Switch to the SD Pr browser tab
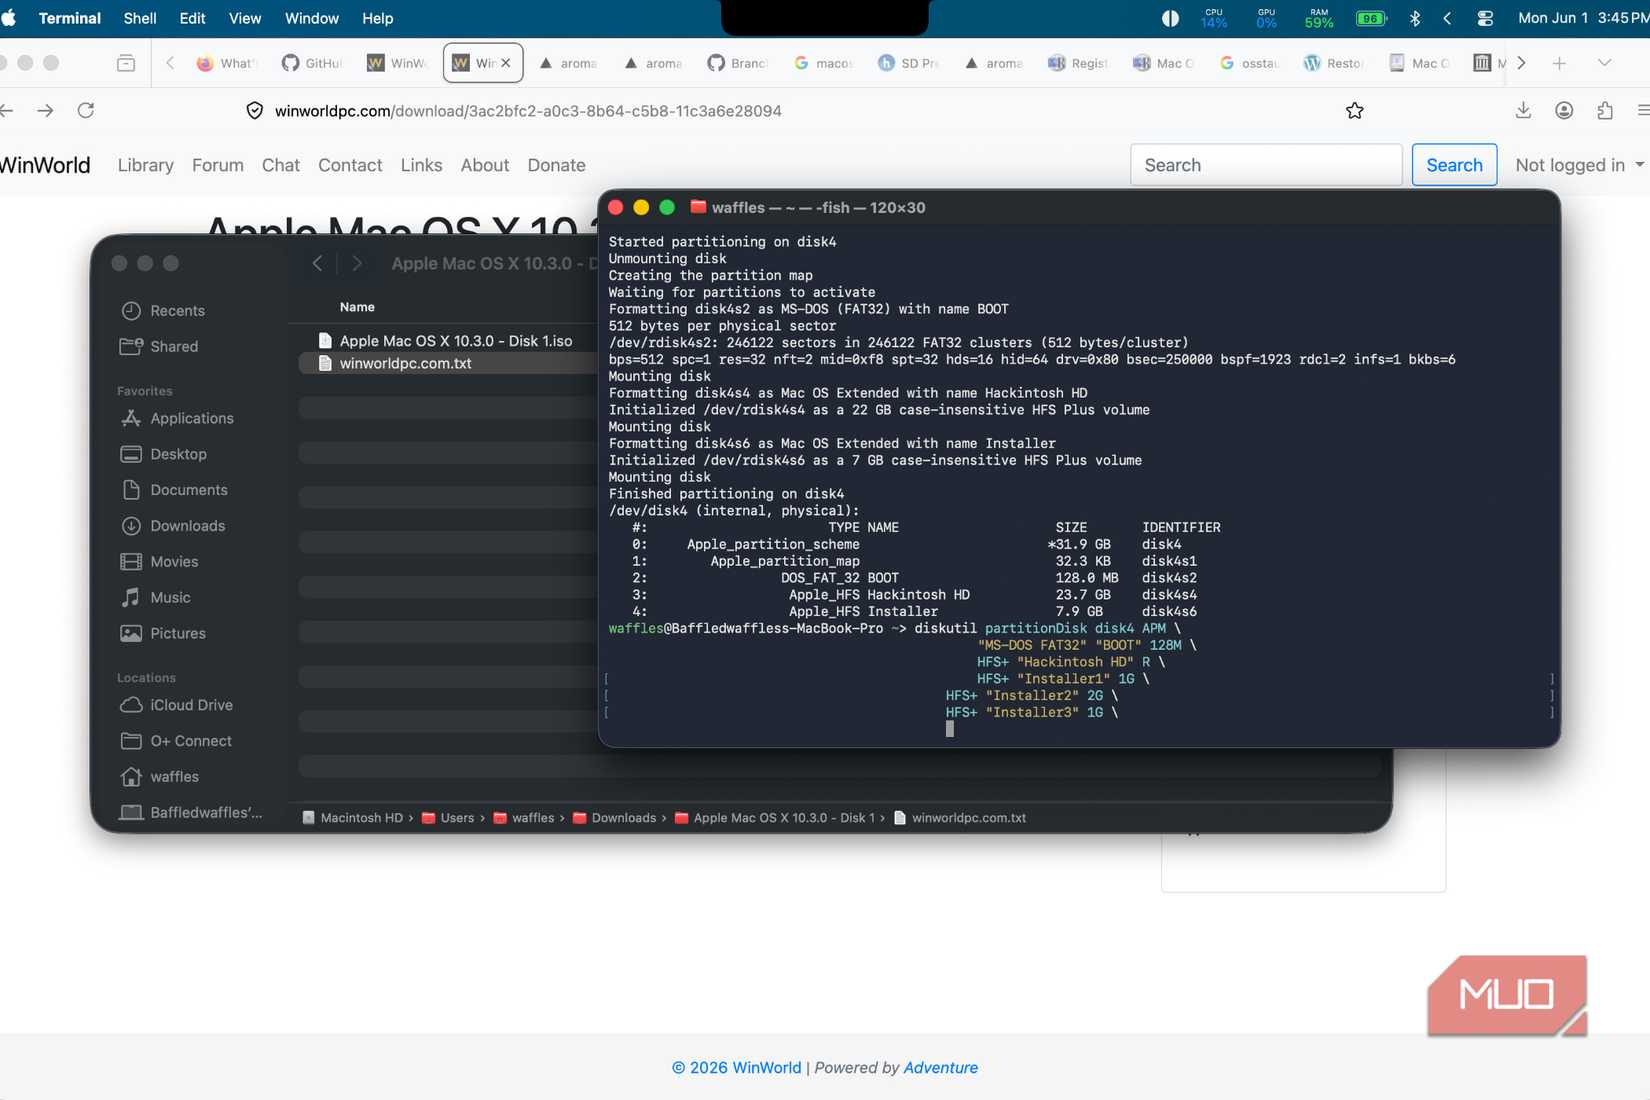This screenshot has height=1100, width=1650. point(908,63)
